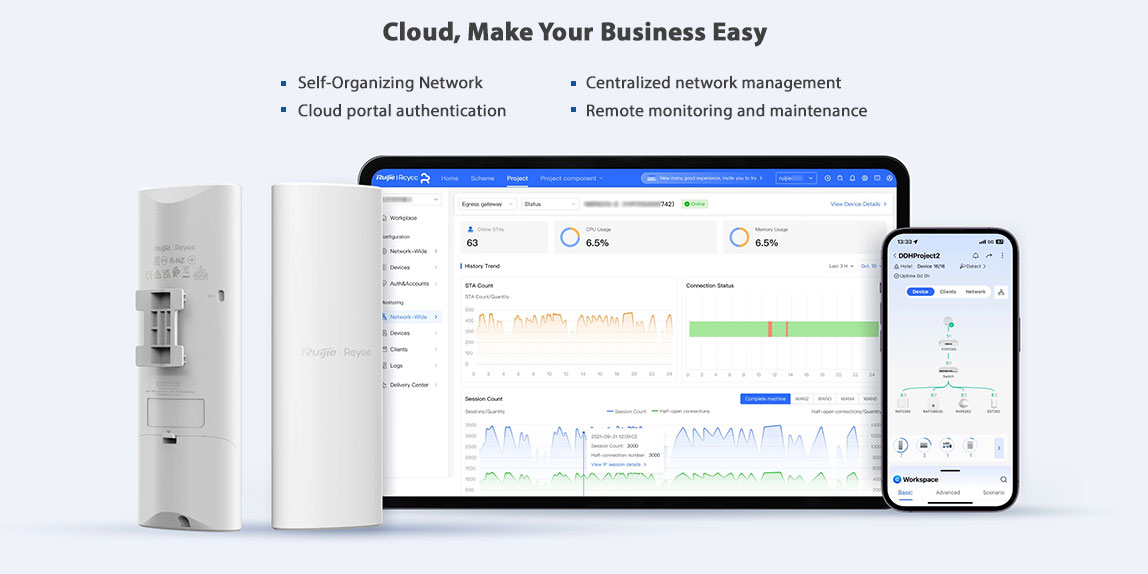
Task: Click View Device Details link
Action: [858, 204]
